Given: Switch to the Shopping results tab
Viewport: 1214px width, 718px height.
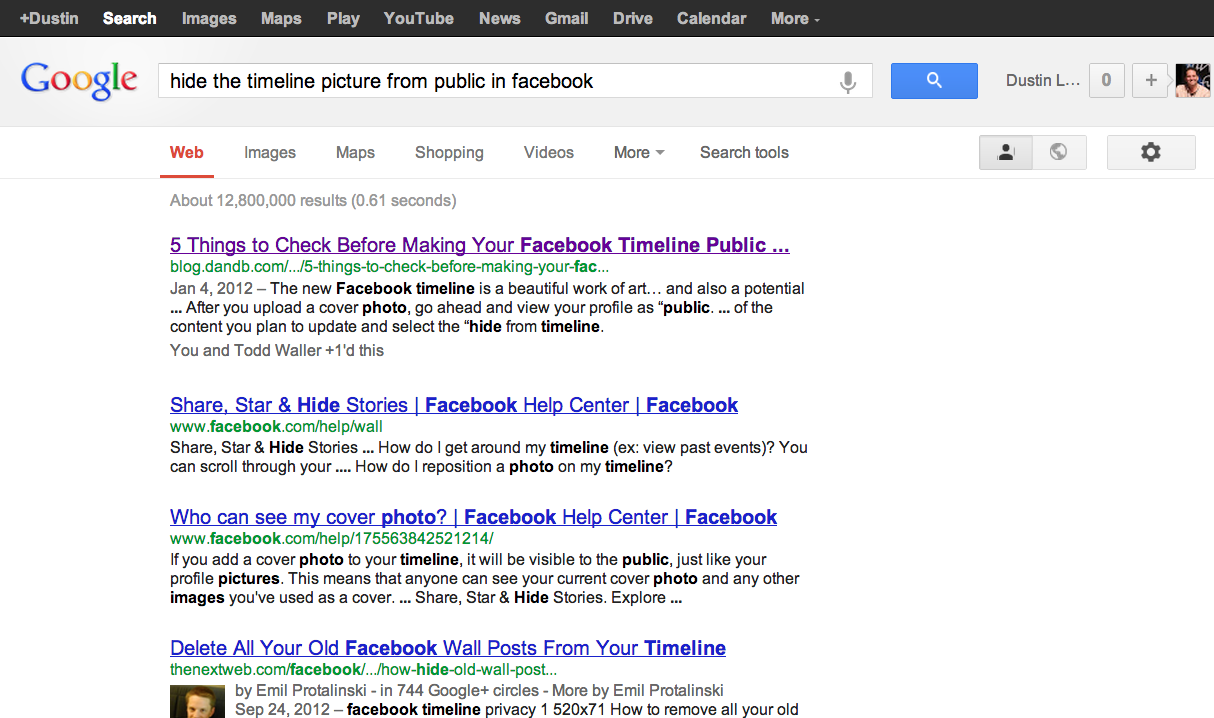Looking at the screenshot, I should 449,152.
